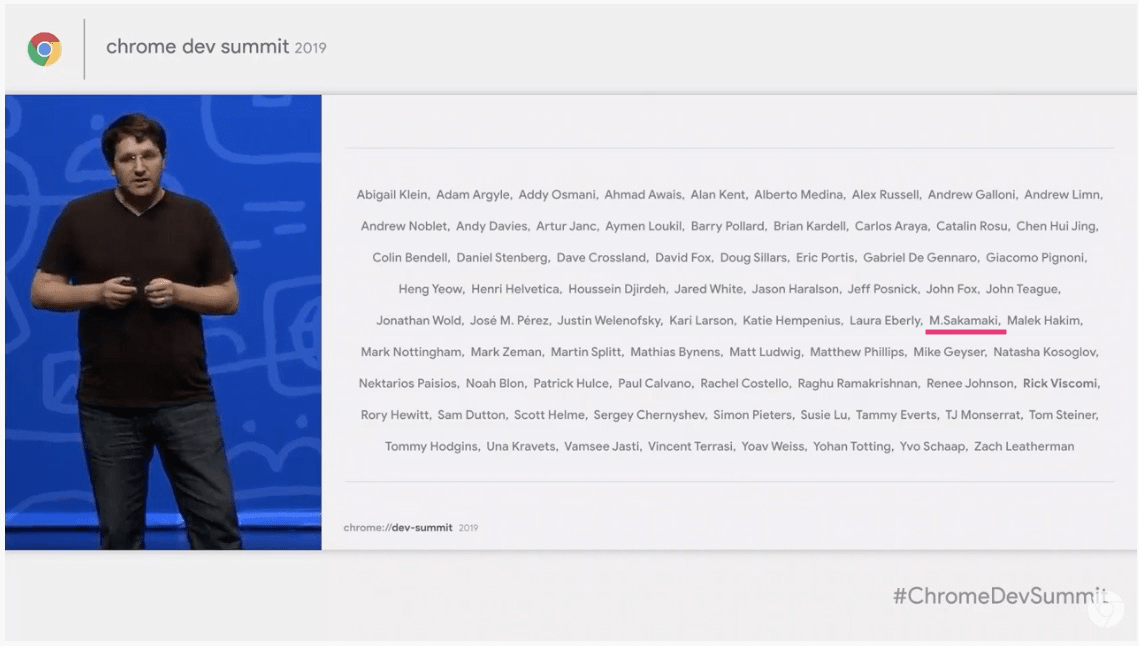1139x646 pixels.
Task: Click the name Sergey Chernyshev
Action: (649, 415)
